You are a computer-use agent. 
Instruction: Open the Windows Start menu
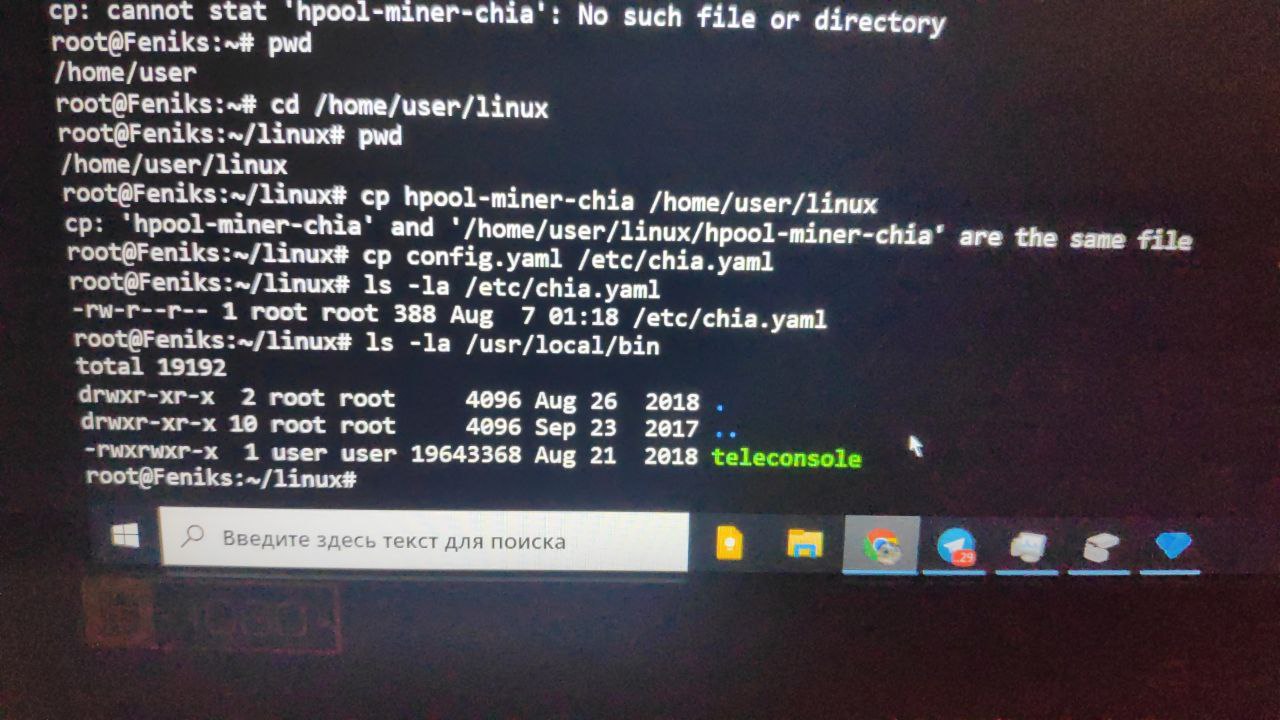coord(125,537)
